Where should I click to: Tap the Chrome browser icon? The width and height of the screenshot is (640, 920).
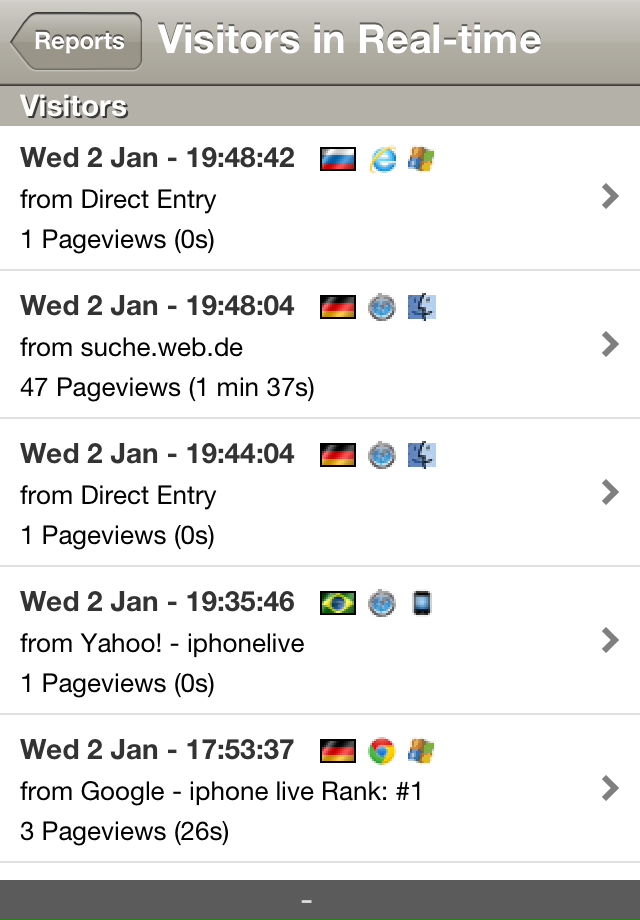click(x=382, y=750)
